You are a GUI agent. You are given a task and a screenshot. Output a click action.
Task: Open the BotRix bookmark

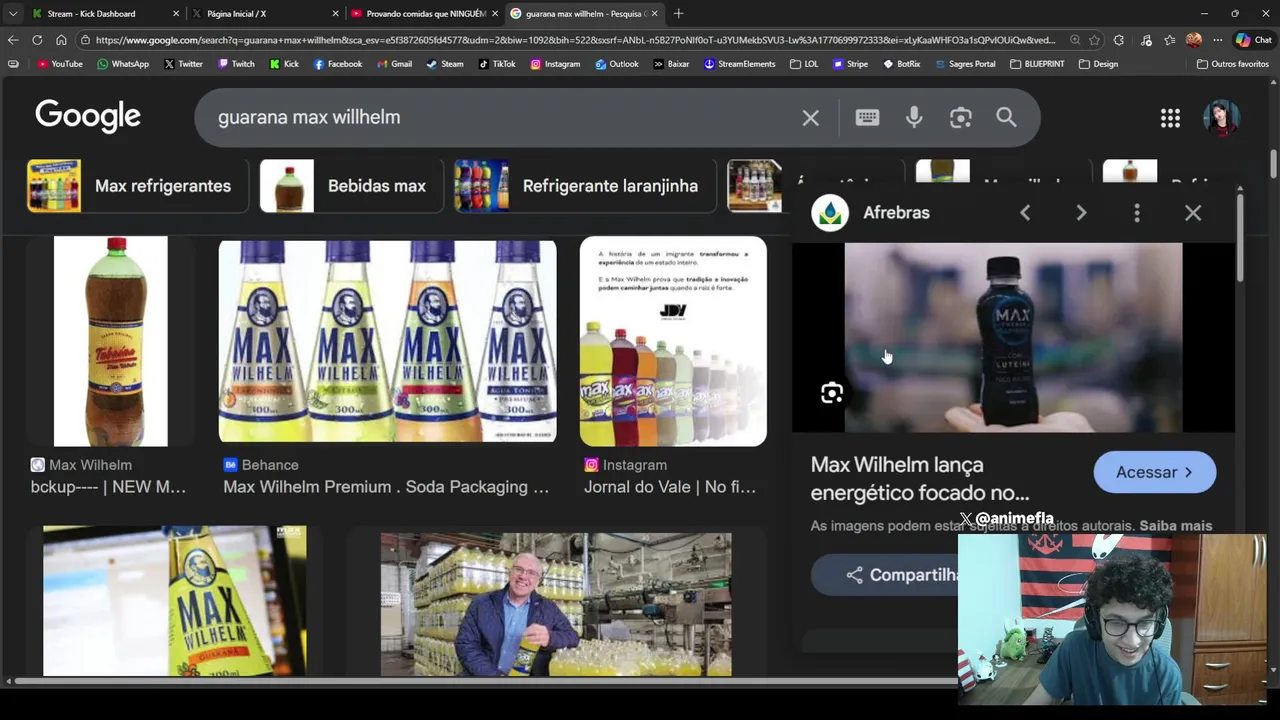[x=902, y=64]
